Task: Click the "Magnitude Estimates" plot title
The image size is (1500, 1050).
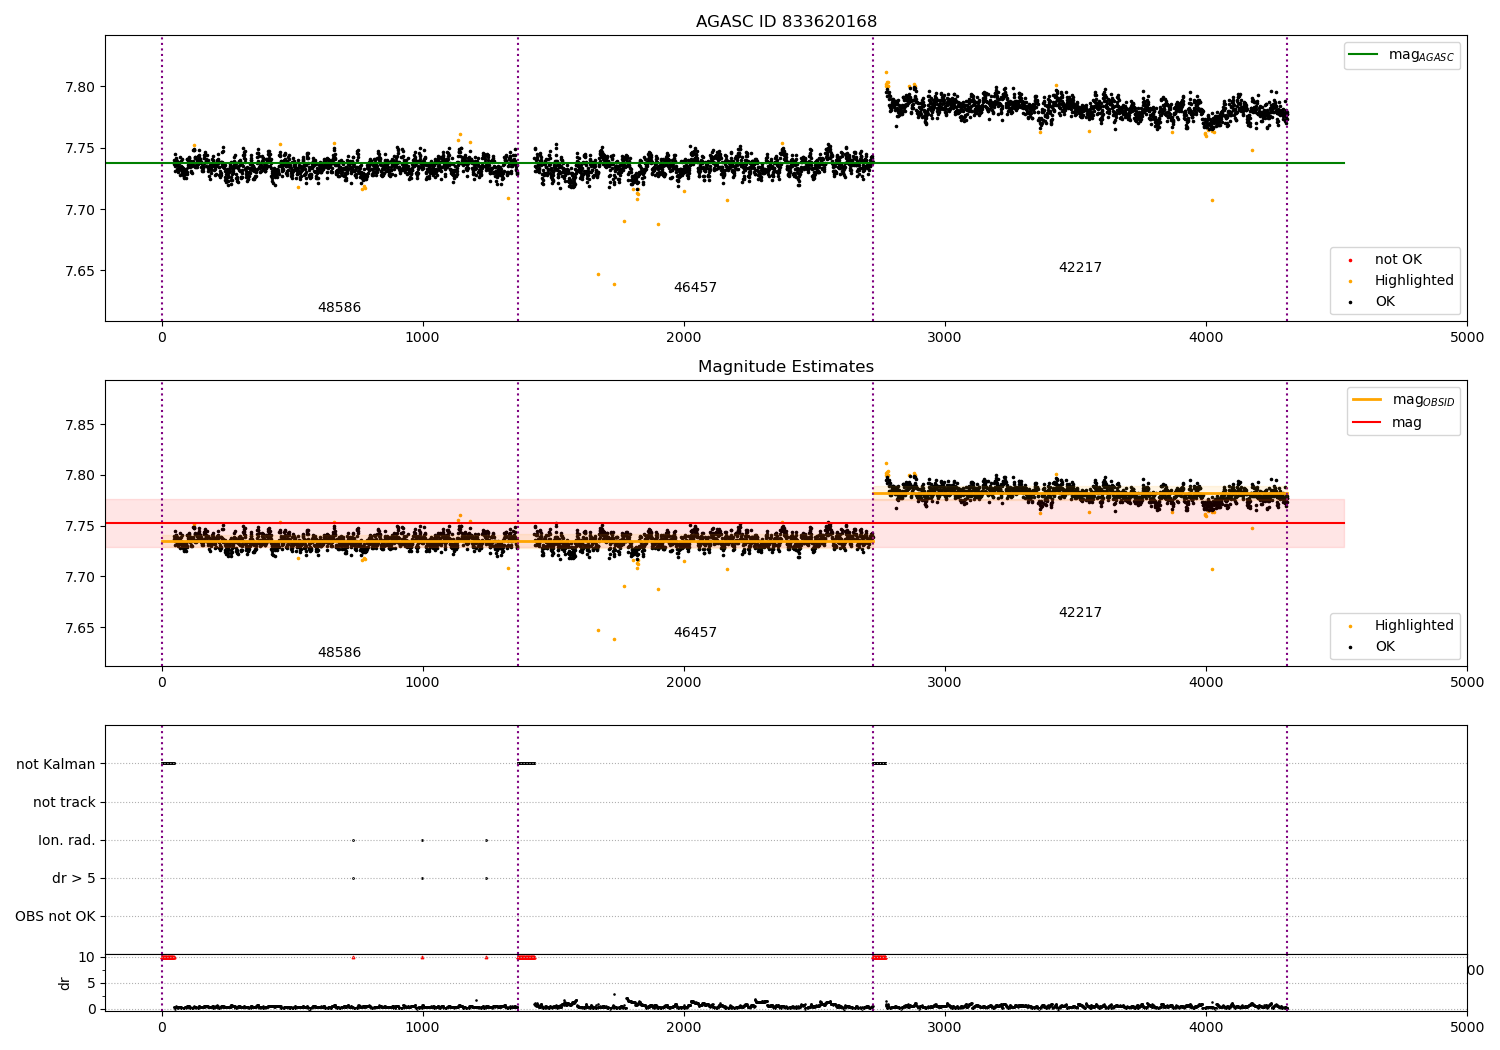Action: 786,367
